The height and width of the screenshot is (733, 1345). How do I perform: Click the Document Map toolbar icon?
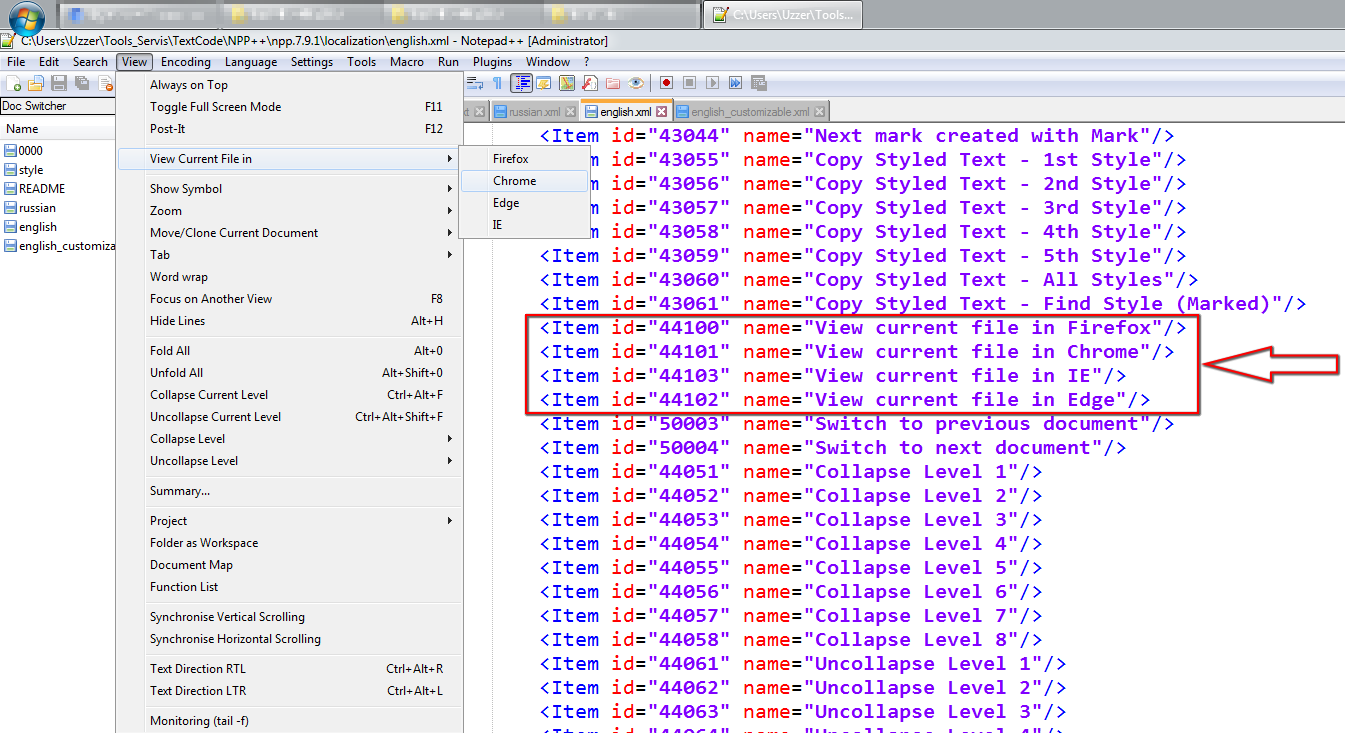click(567, 83)
